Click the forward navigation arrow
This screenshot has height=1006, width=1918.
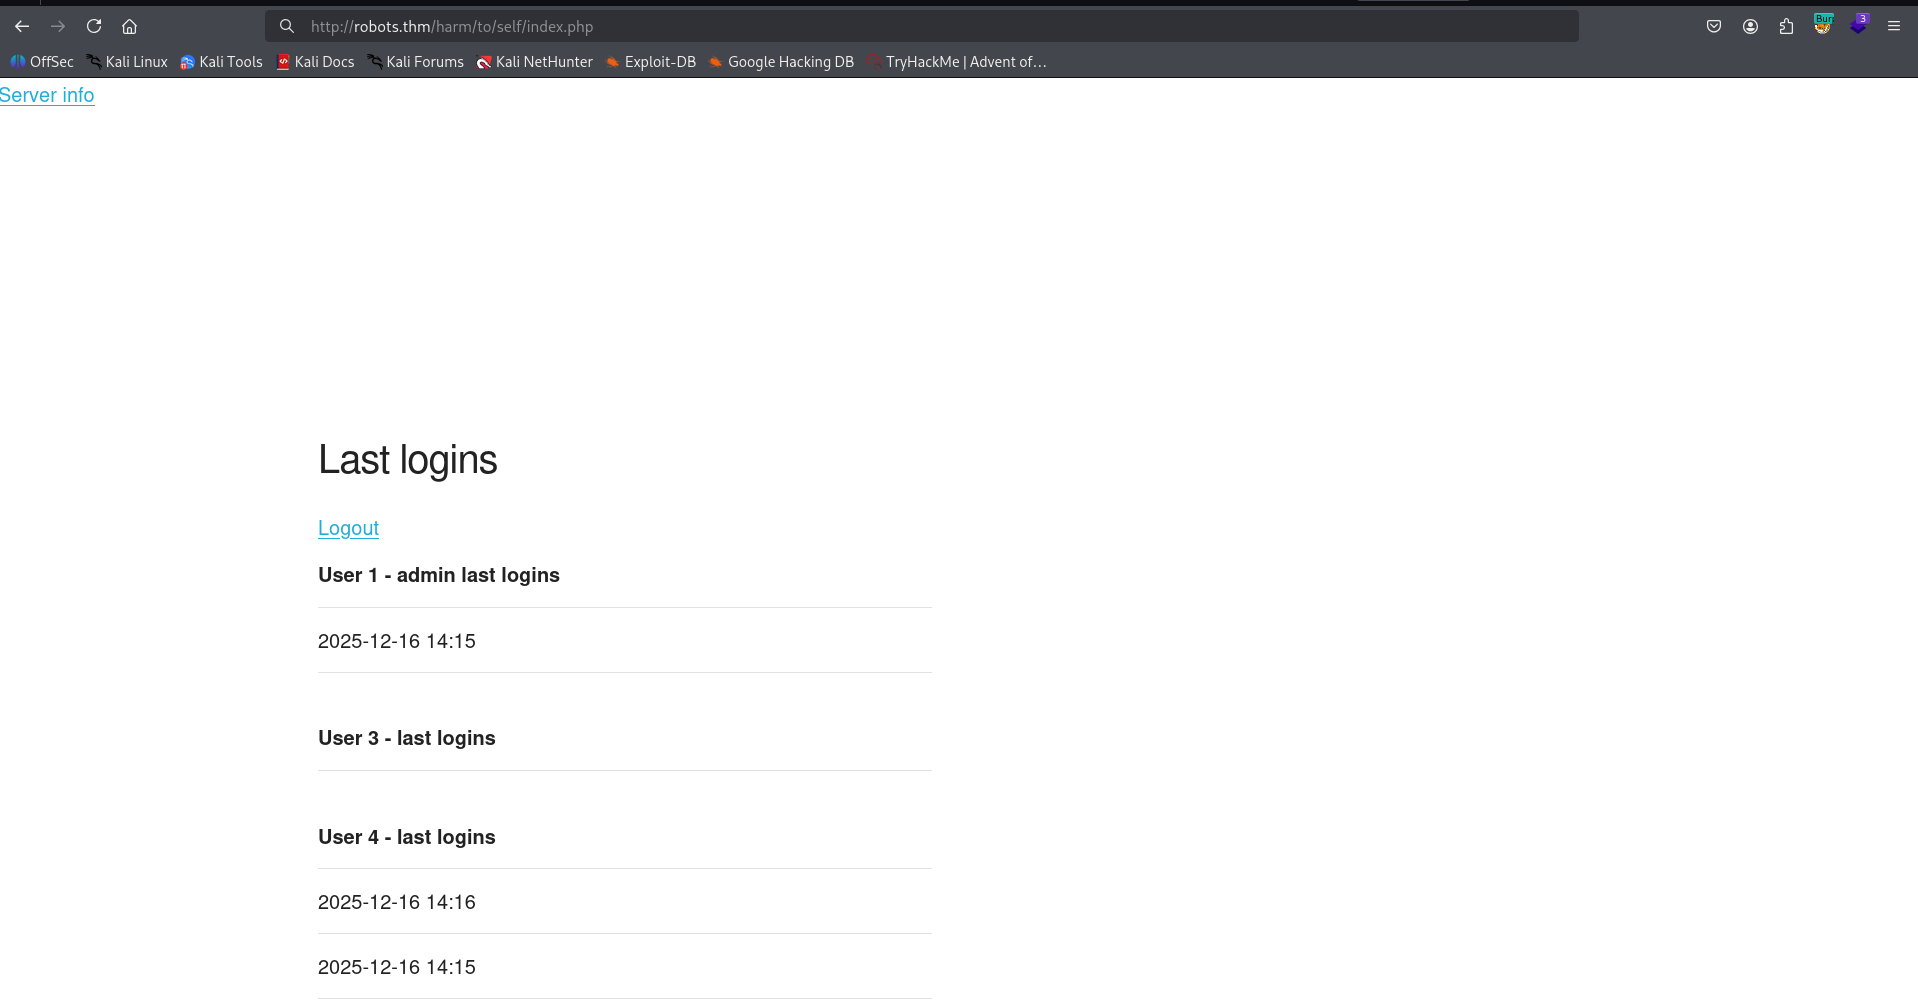coord(58,27)
